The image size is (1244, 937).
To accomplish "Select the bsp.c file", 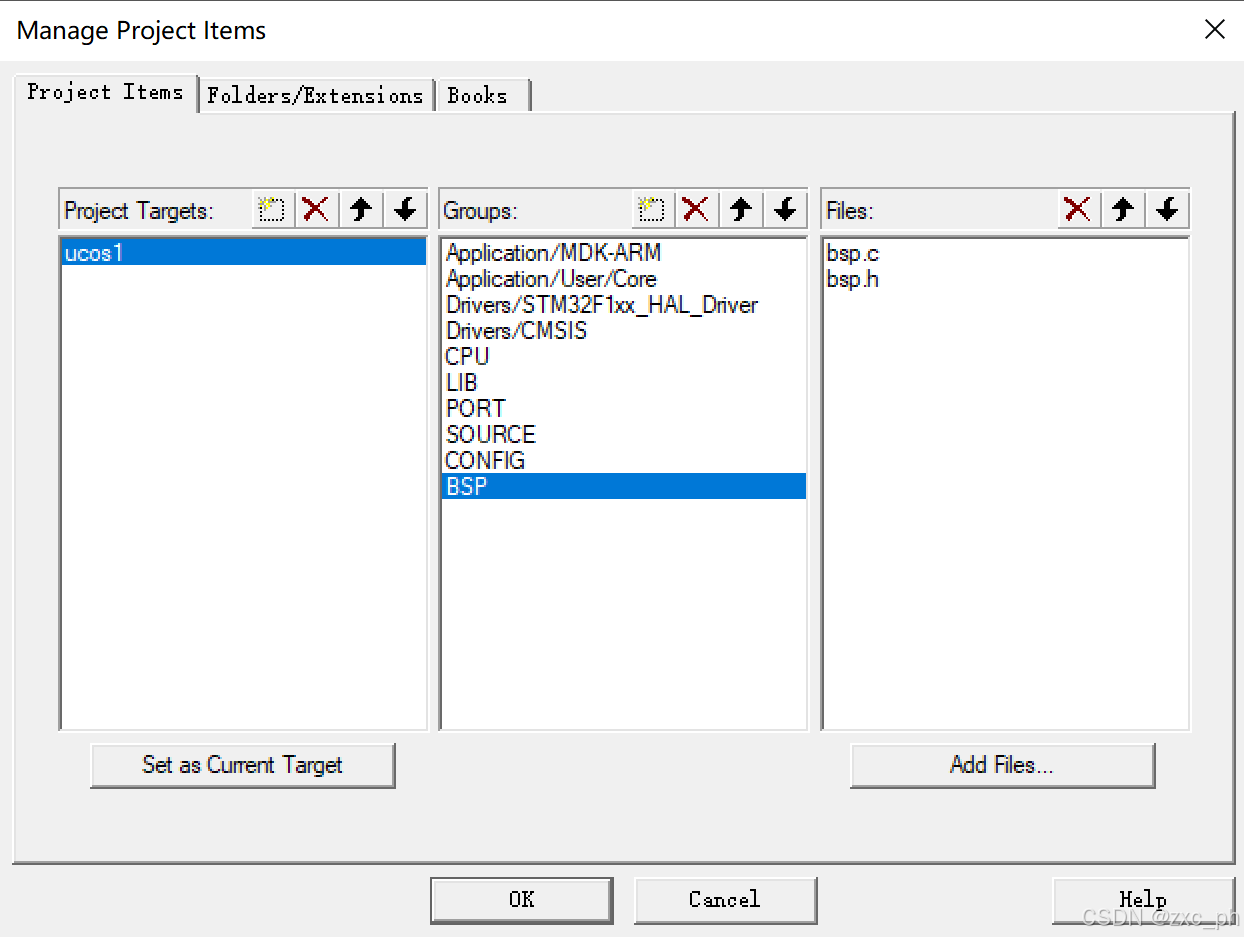I will click(1005, 253).
